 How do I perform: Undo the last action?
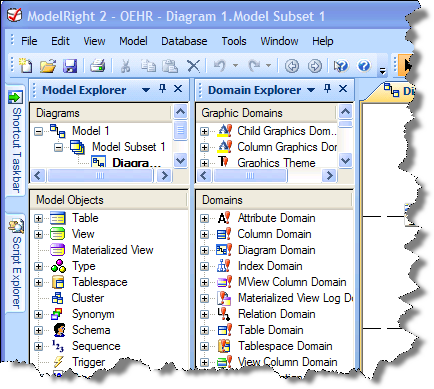tap(219, 65)
